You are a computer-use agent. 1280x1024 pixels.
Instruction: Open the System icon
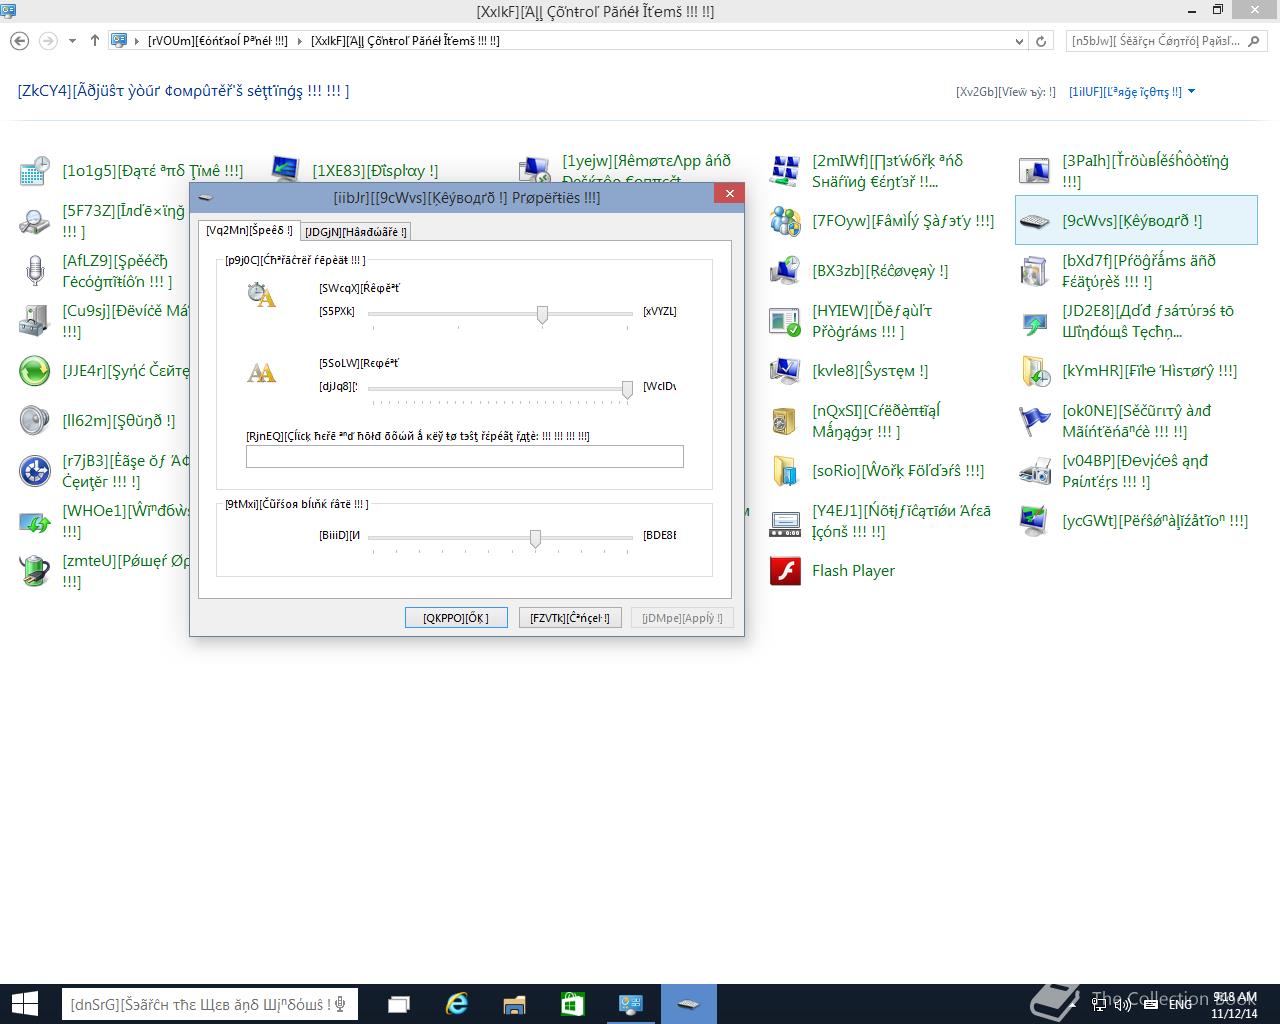coord(784,371)
